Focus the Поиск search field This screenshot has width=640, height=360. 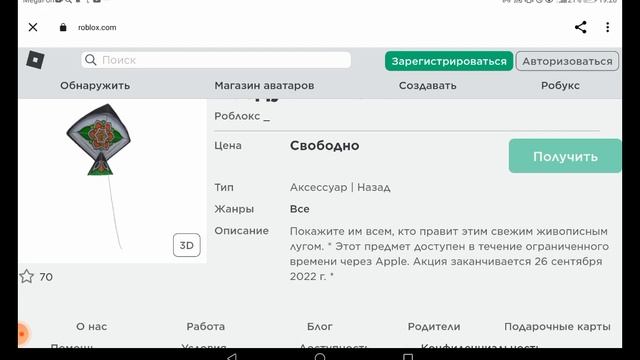[216, 60]
